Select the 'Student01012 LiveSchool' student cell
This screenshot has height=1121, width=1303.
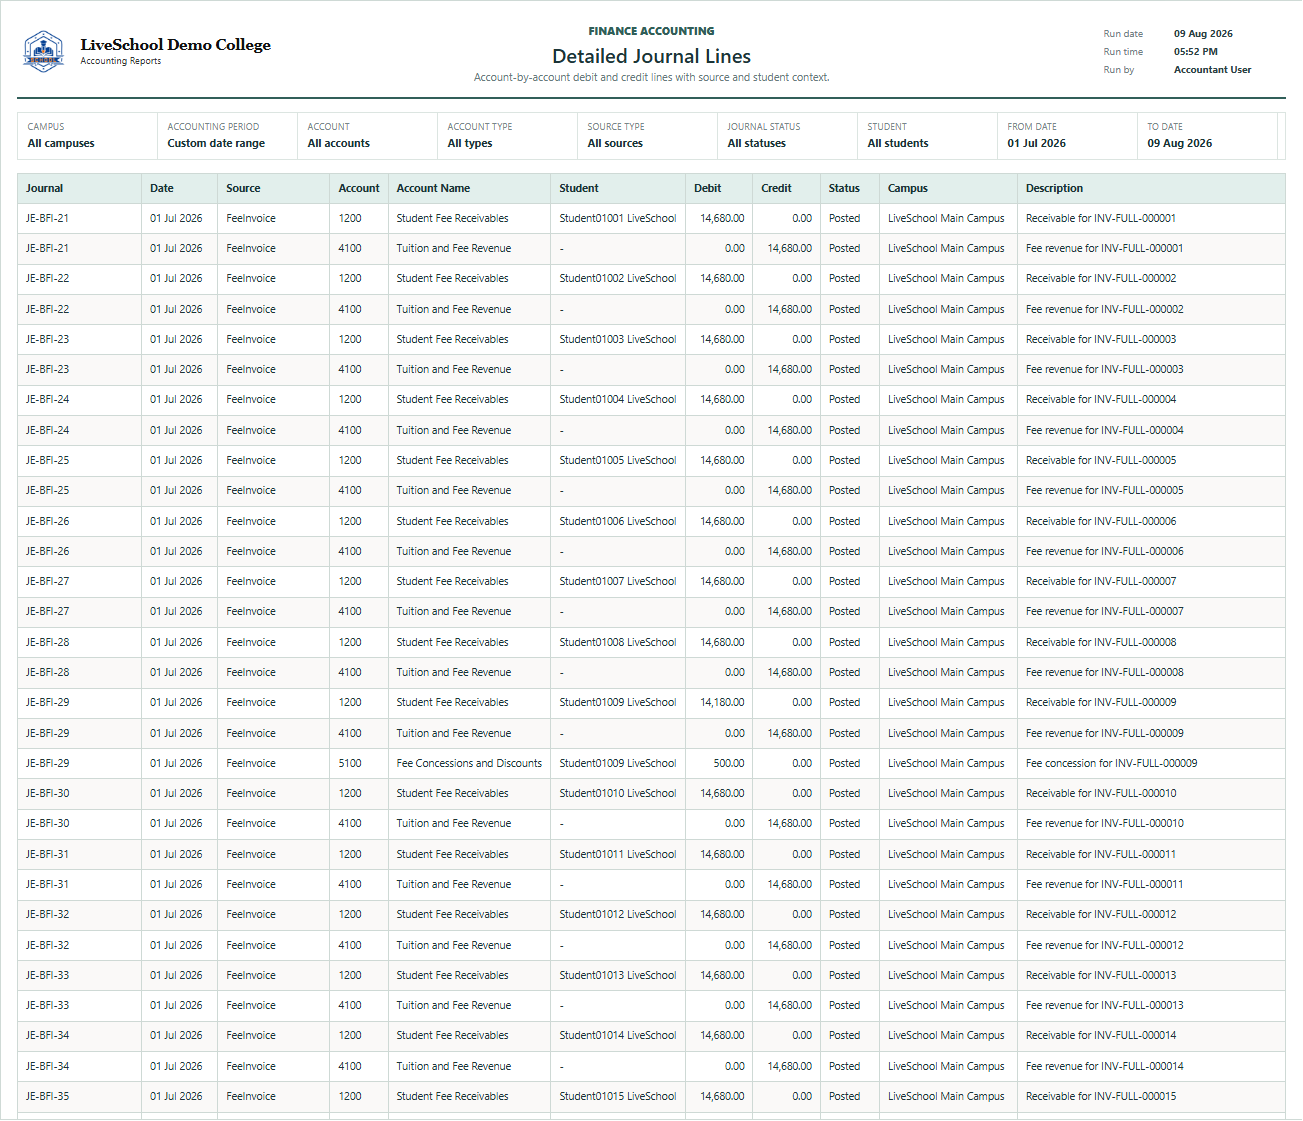[618, 914]
